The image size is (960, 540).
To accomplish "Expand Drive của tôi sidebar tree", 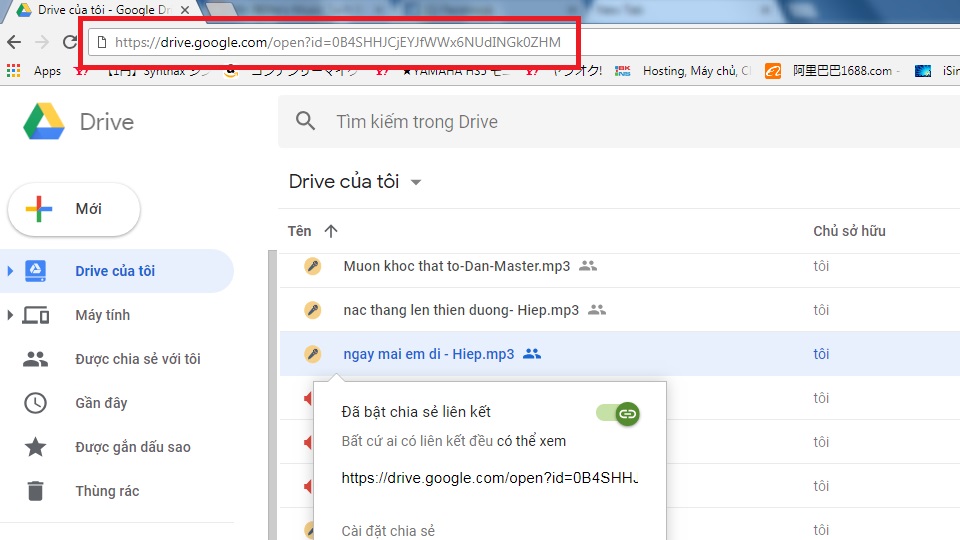I will (10, 271).
